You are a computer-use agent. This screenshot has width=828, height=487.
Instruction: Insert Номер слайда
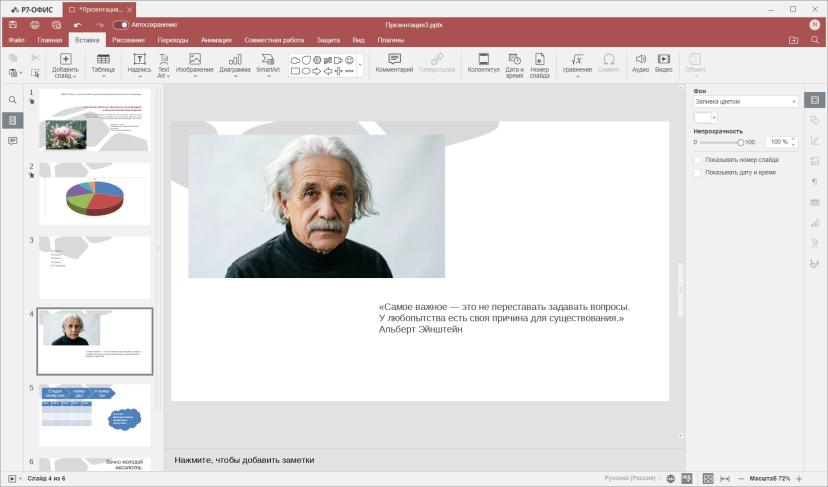coord(539,65)
